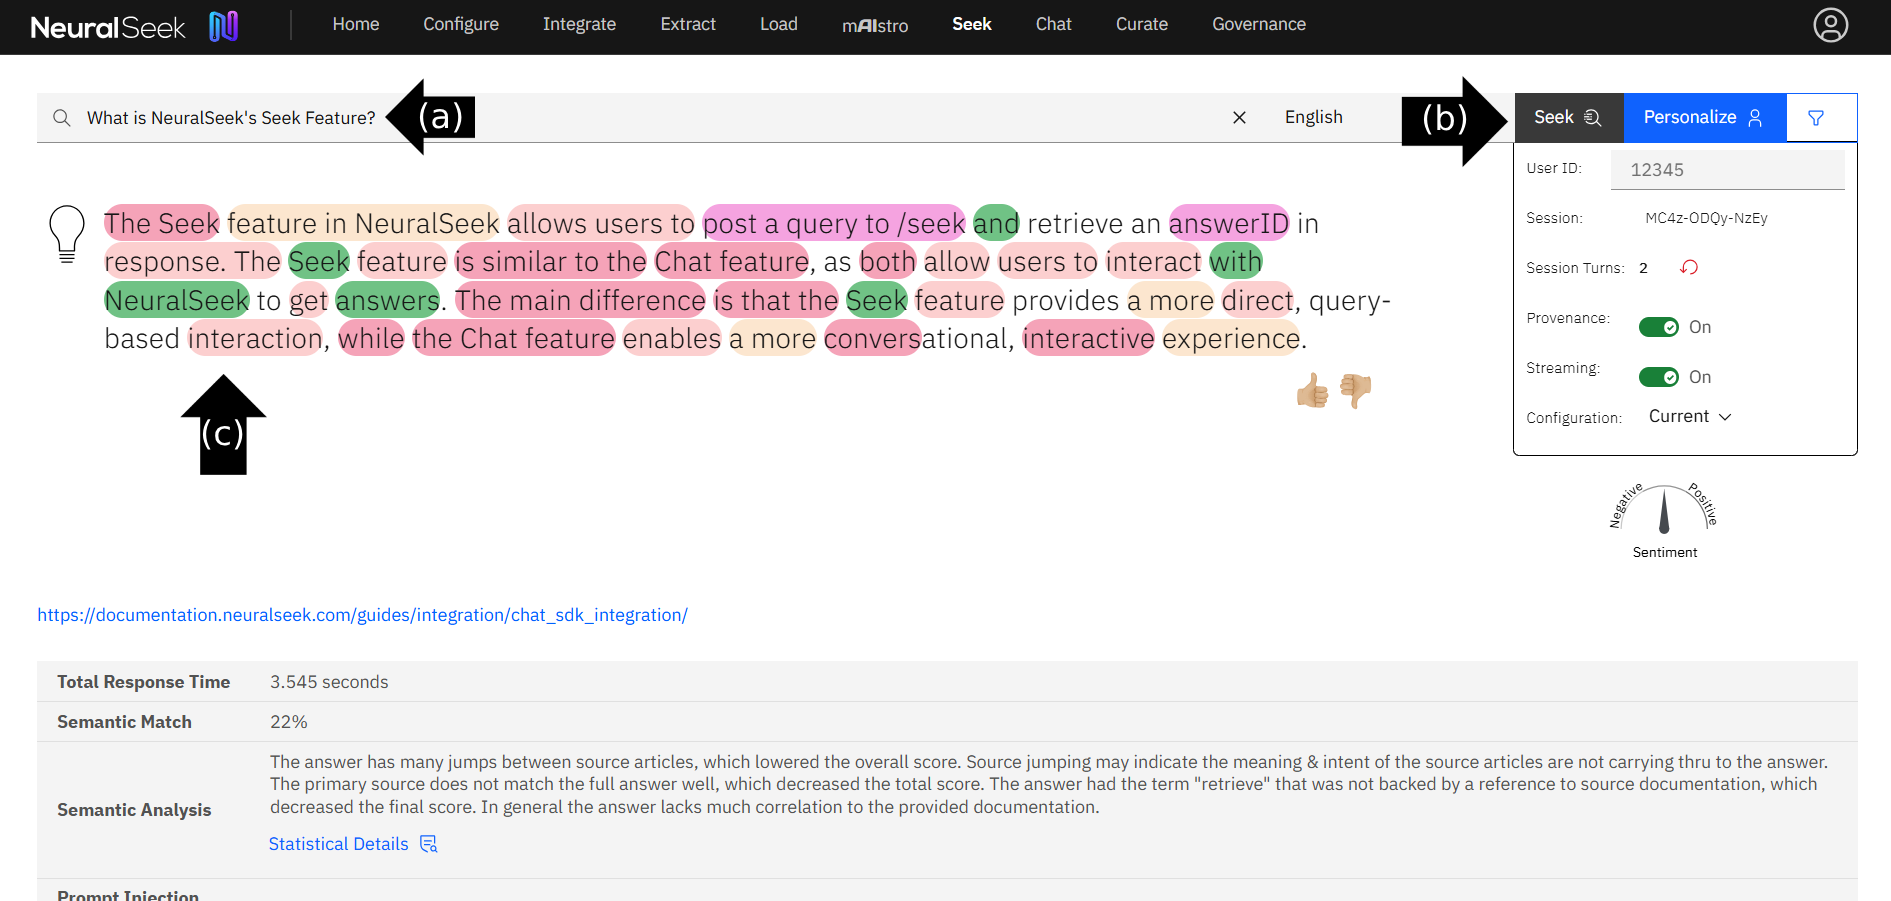Disable the Streaming toggle

pyautogui.click(x=1658, y=377)
